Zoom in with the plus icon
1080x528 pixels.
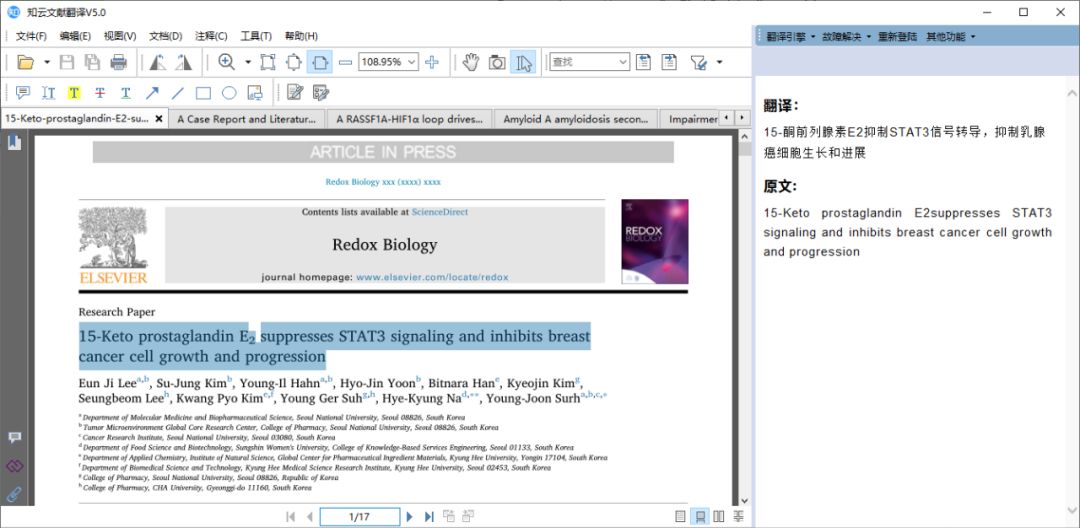[432, 63]
